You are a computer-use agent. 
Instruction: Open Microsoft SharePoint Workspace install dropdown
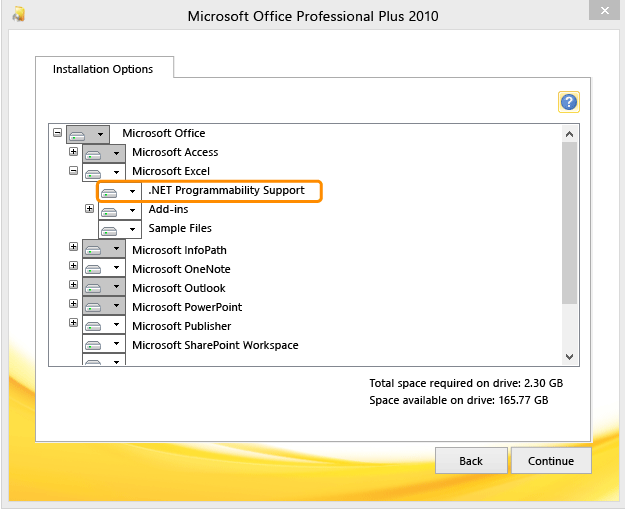(104, 344)
